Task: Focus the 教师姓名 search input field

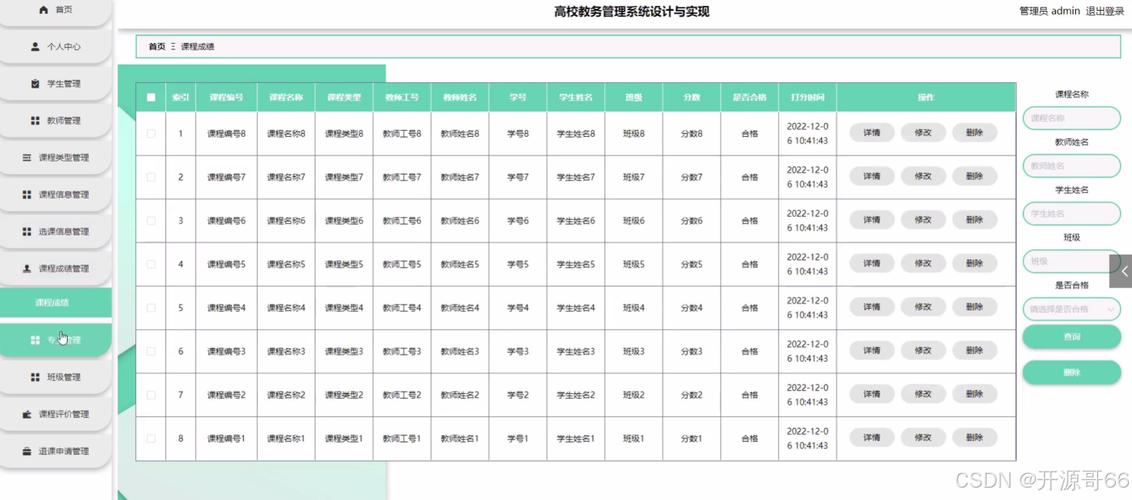Action: pos(1071,165)
